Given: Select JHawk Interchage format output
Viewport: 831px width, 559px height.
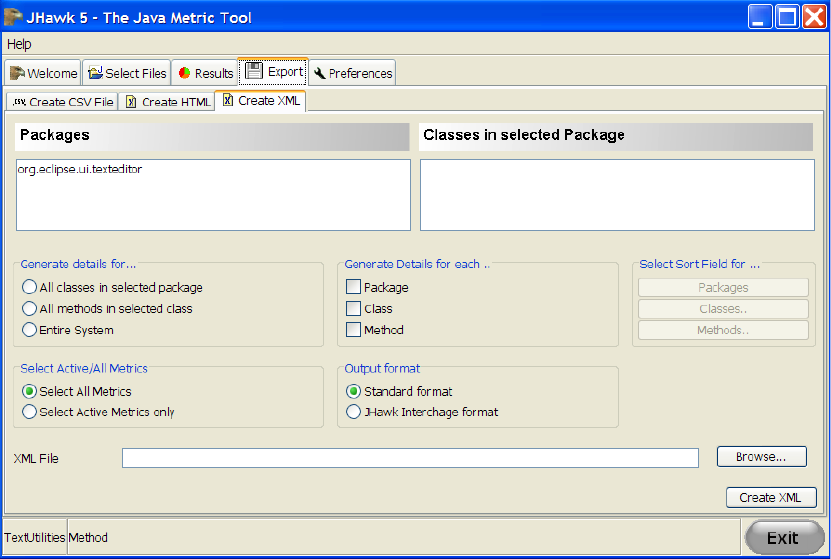Looking at the screenshot, I should click(422, 412).
